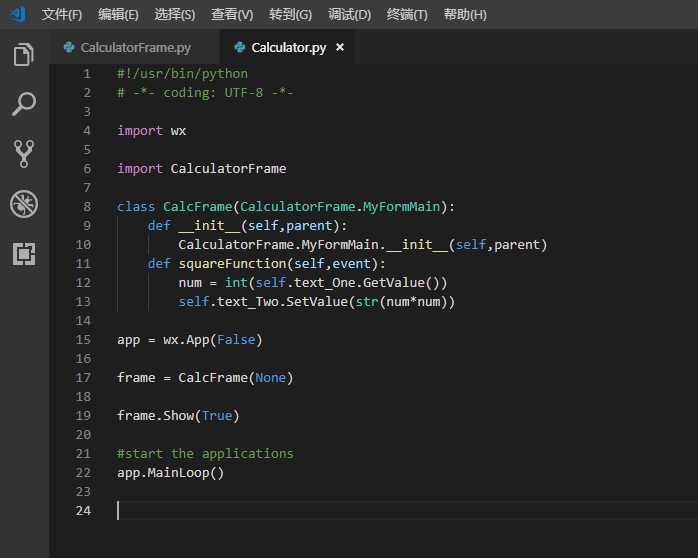Click 'text_Two.SetValue' on line 13

click(x=282, y=302)
